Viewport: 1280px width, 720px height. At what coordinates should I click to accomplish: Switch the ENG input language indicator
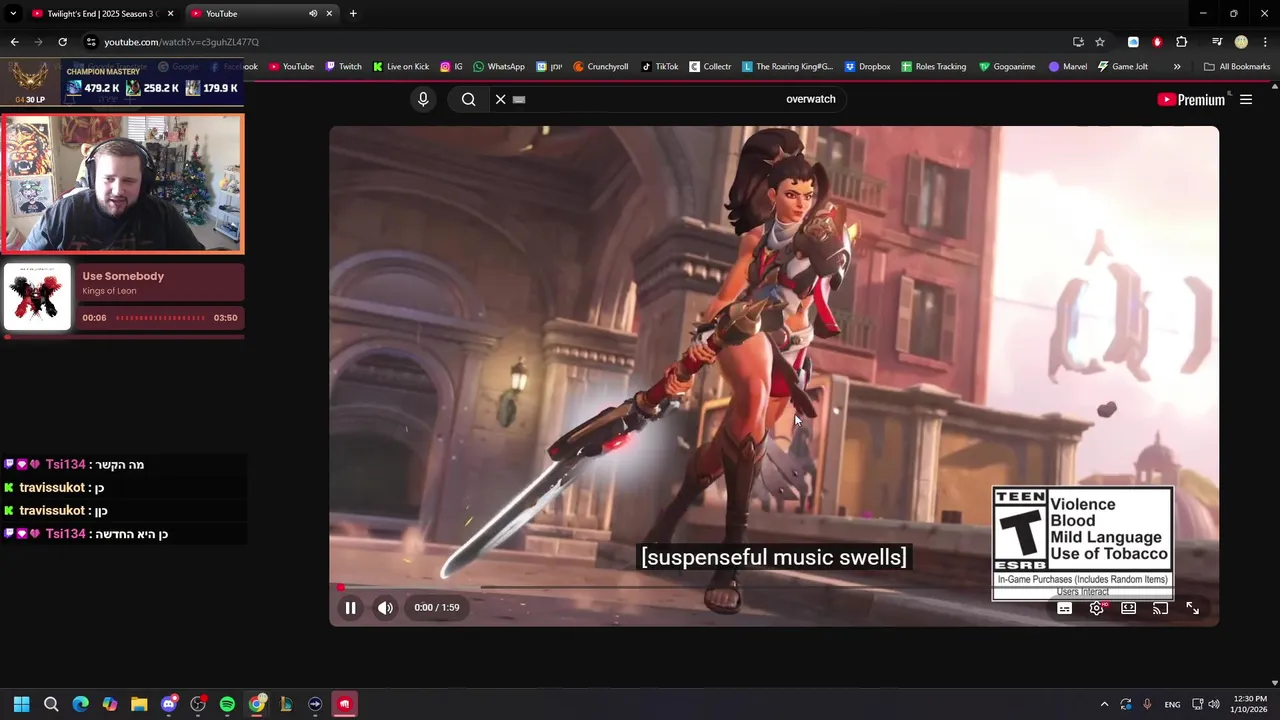[1172, 704]
